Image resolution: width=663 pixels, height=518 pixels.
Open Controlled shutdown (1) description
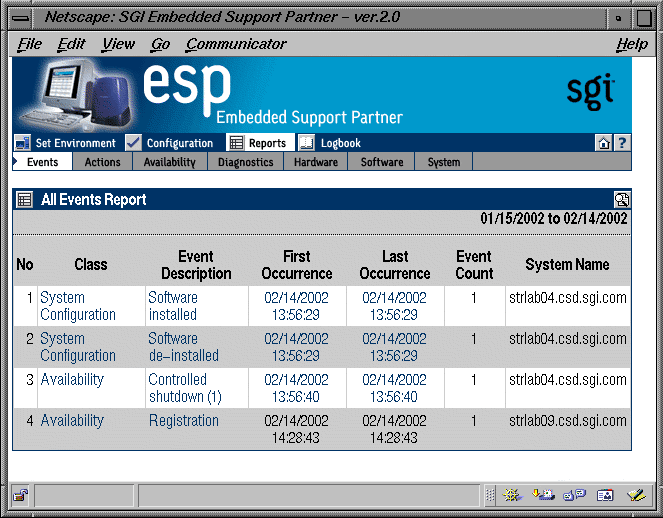pyautogui.click(x=185, y=388)
